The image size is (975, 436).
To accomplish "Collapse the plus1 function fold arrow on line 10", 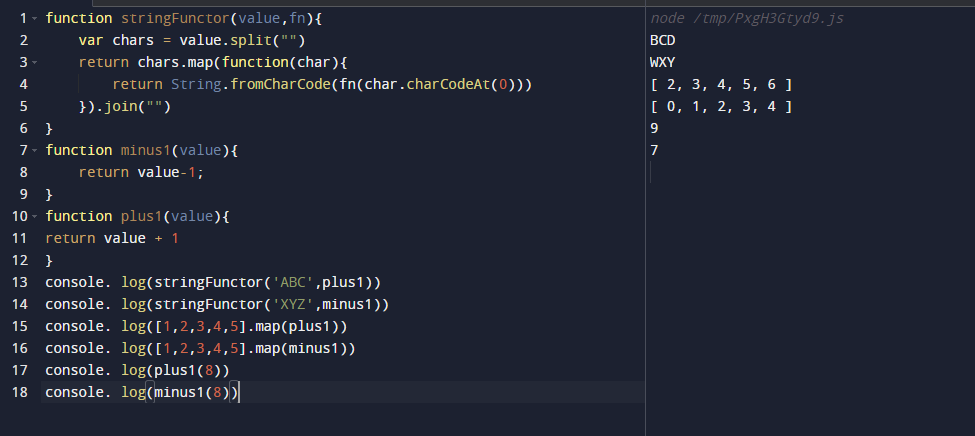I will 34,216.
